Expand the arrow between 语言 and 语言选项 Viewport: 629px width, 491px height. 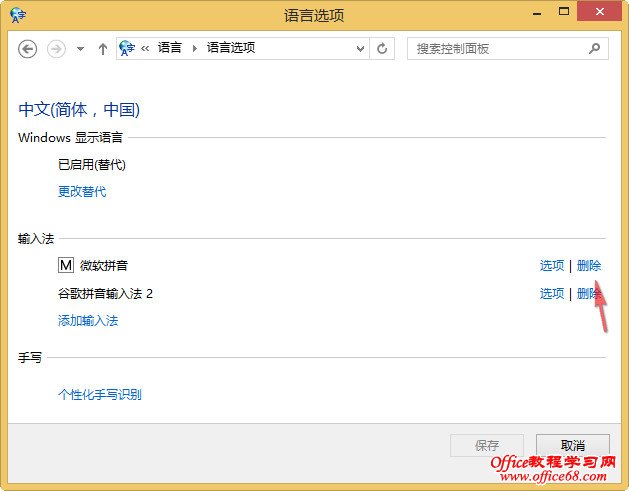pos(195,49)
